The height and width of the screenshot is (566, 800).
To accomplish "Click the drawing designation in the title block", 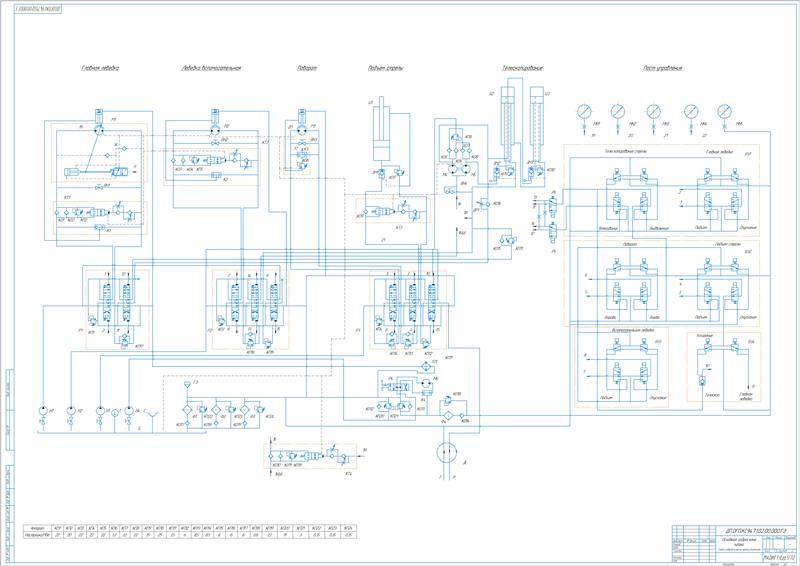I will click(x=757, y=531).
